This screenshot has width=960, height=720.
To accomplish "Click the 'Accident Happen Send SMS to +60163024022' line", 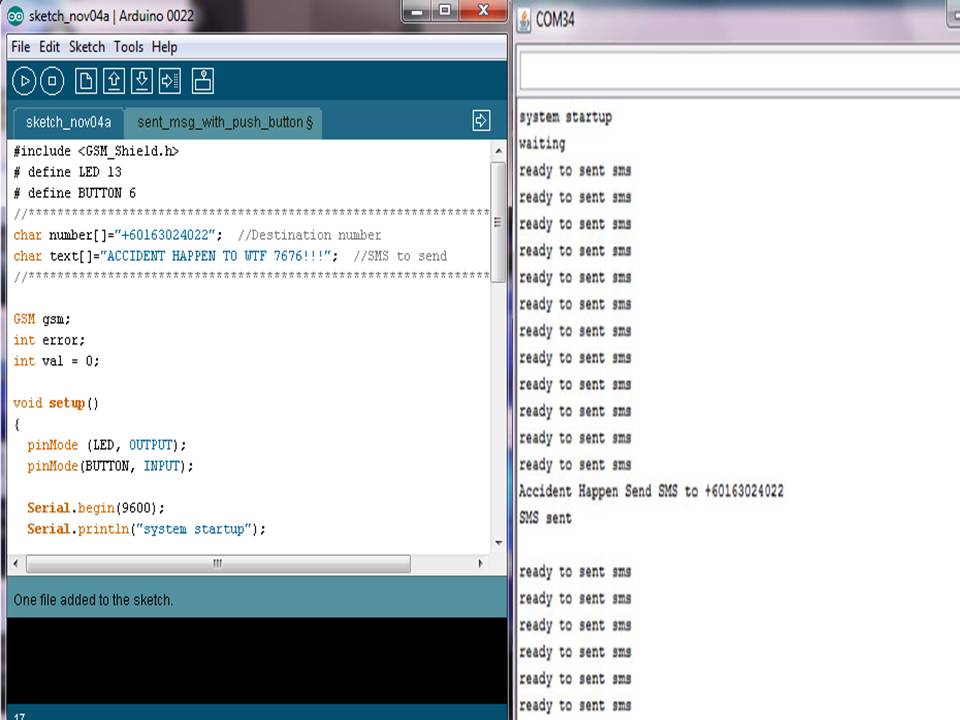I will click(x=651, y=491).
